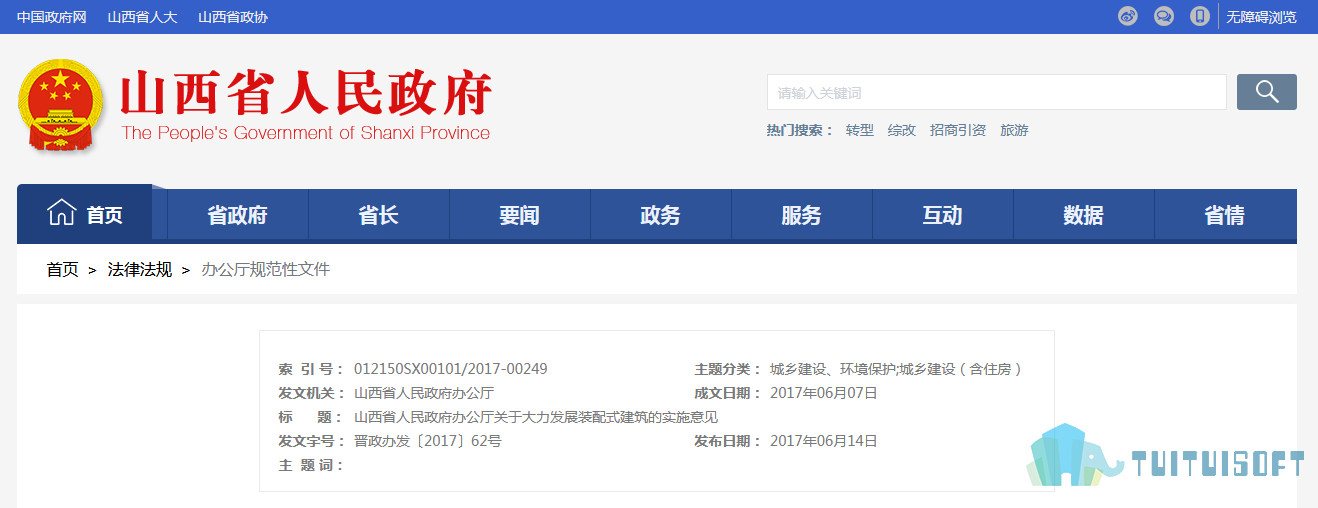Click 办公厅规范性文件 in the breadcrumb
The image size is (1318, 508).
(x=266, y=269)
